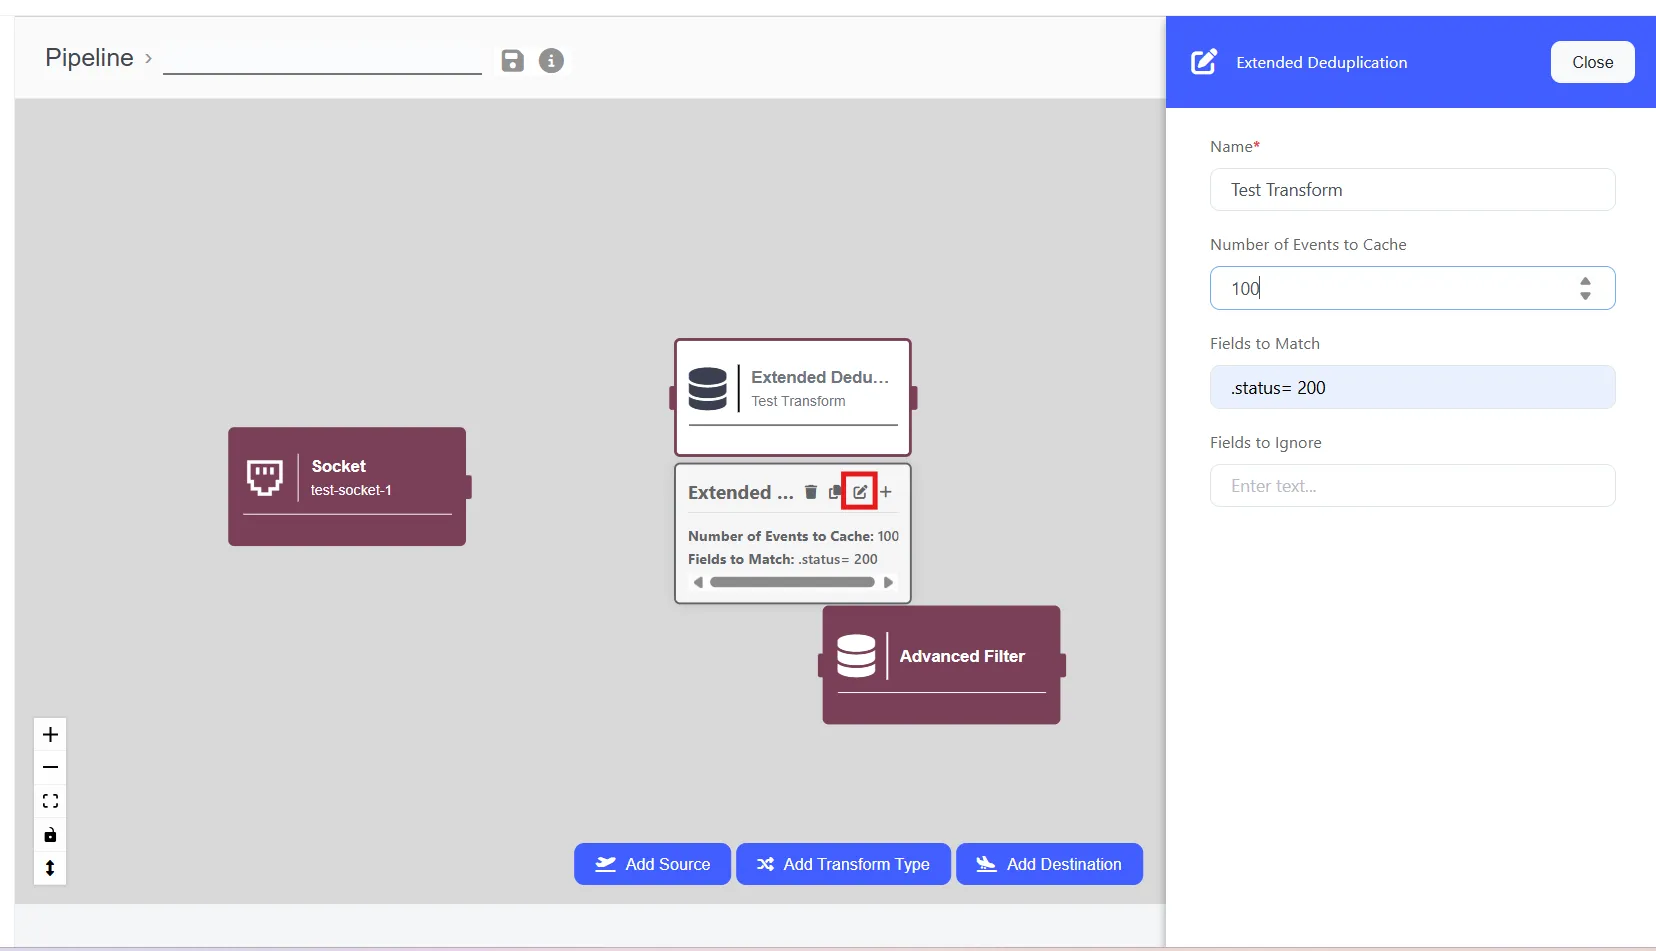The height and width of the screenshot is (951, 1656).
Task: Open the edit pencil icon on Extended card
Action: coord(860,492)
